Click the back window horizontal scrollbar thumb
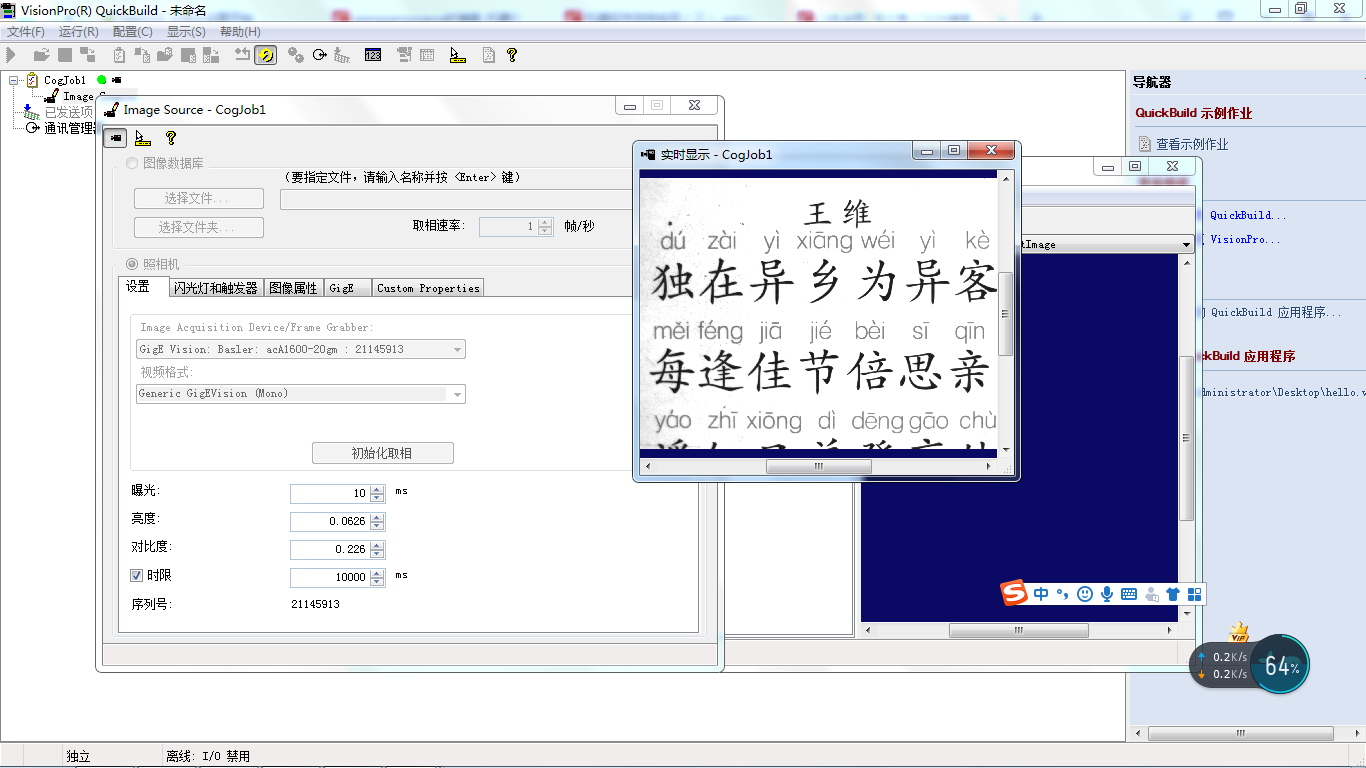Viewport: 1366px width, 768px height. [1017, 631]
